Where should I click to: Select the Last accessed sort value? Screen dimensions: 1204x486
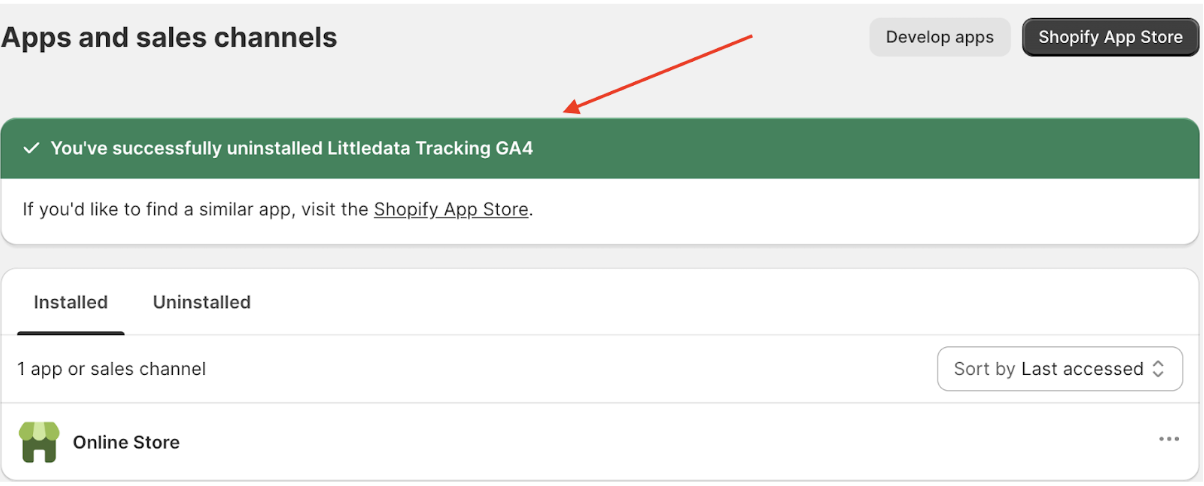click(1082, 369)
